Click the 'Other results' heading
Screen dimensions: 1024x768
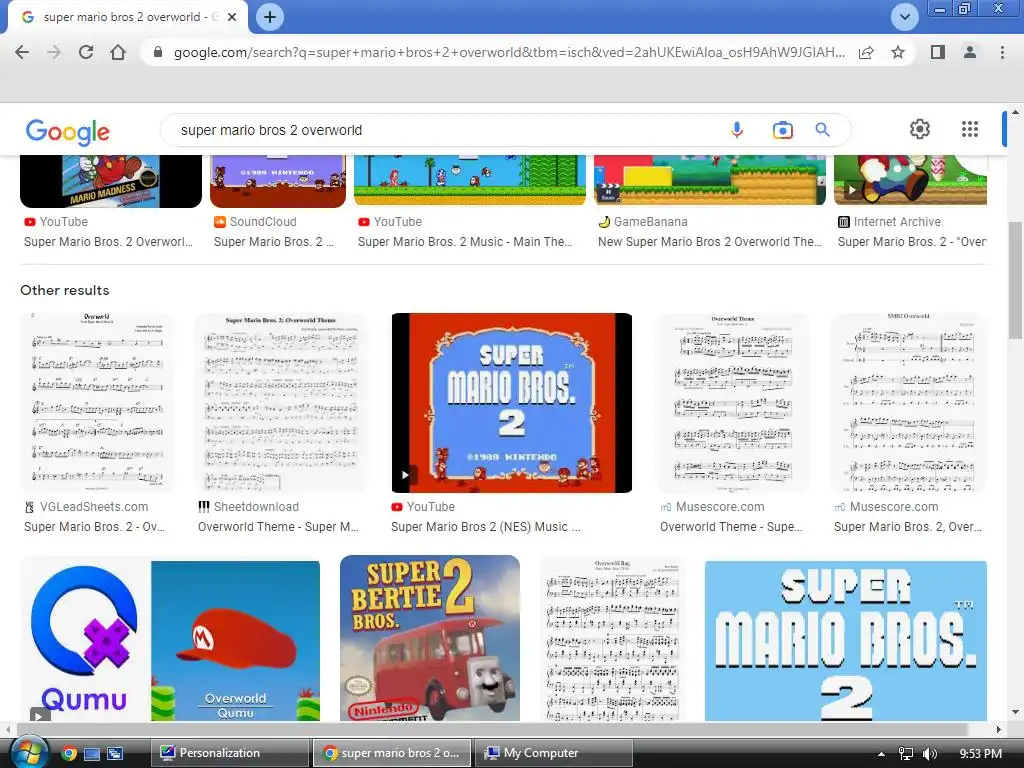(65, 290)
